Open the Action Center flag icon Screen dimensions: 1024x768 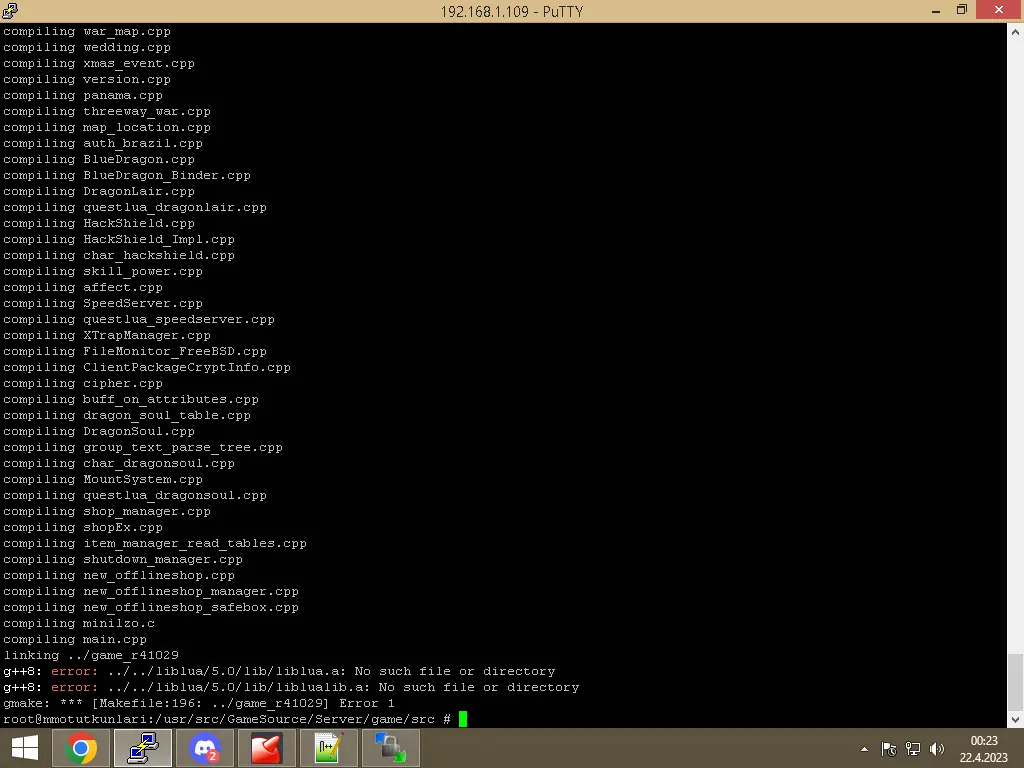[x=889, y=749]
